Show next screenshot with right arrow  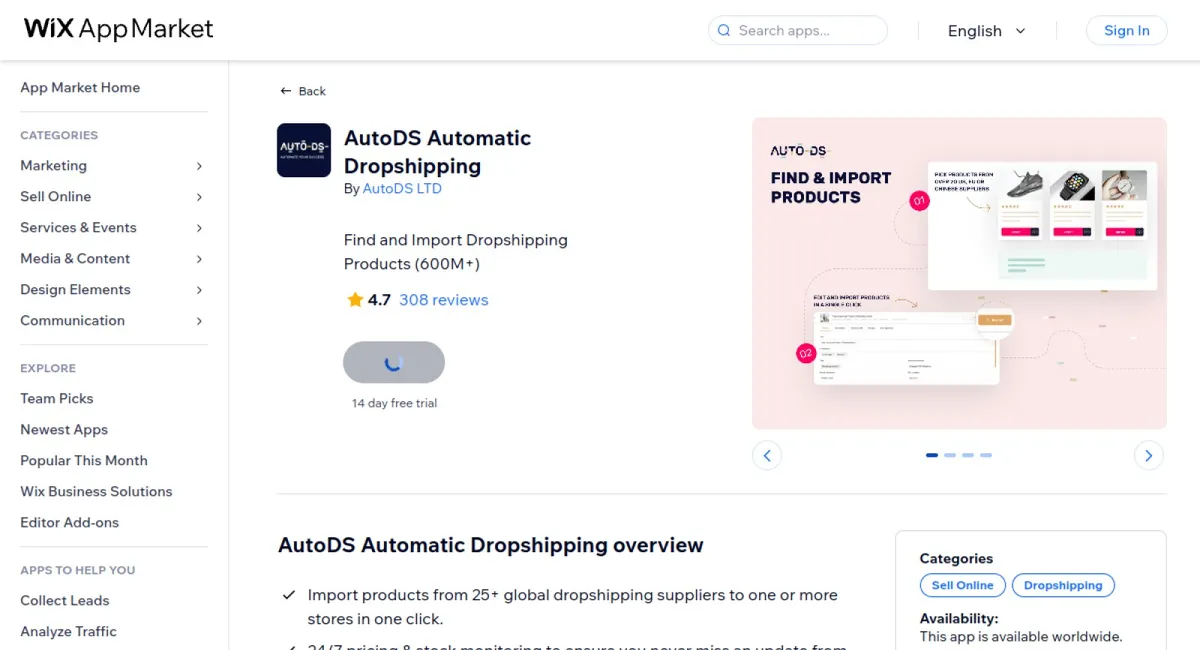(1149, 455)
